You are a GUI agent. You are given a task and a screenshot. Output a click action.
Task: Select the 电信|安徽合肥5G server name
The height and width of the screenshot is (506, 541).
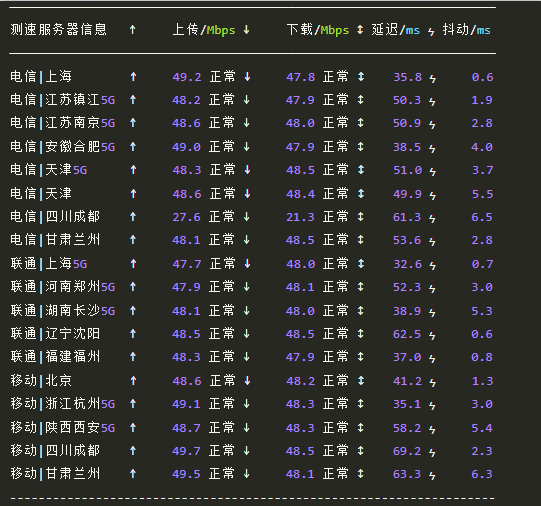point(62,147)
